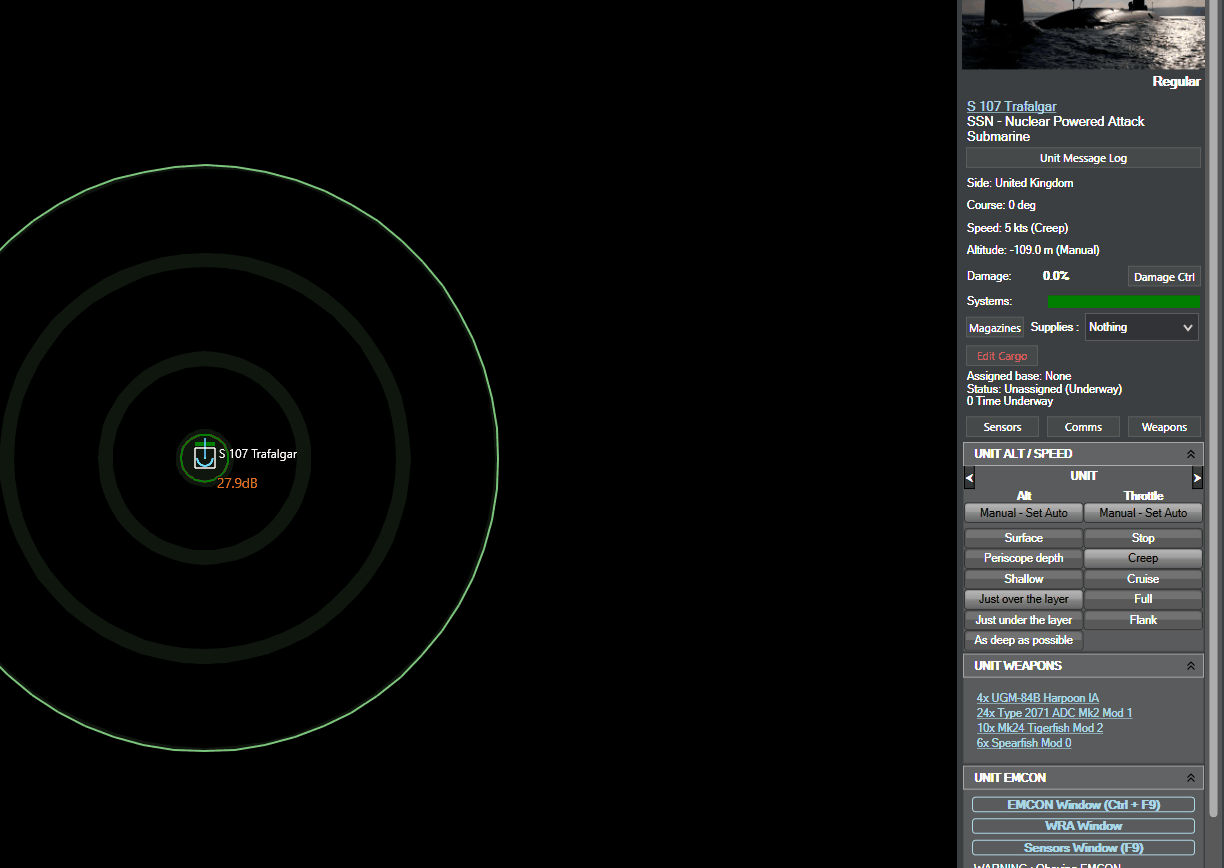Open the Comms button
Viewport: 1224px width, 868px height.
point(1083,427)
